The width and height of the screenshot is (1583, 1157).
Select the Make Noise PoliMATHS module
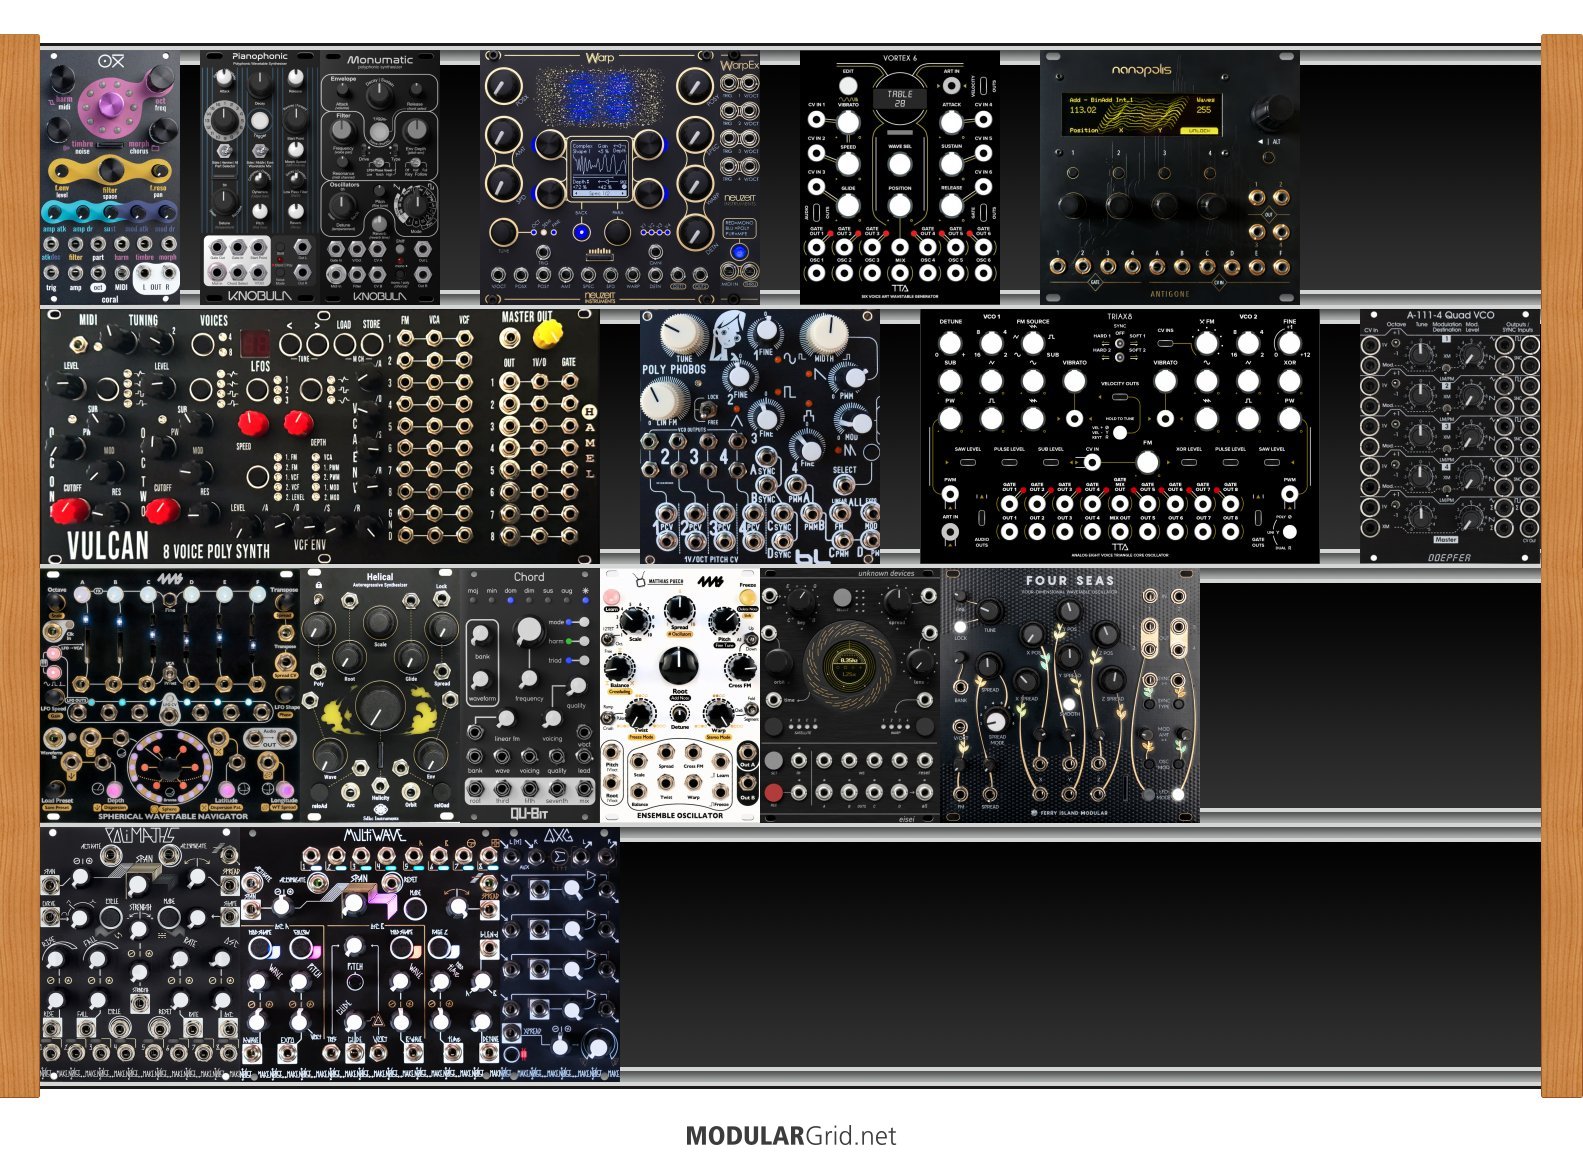140,954
